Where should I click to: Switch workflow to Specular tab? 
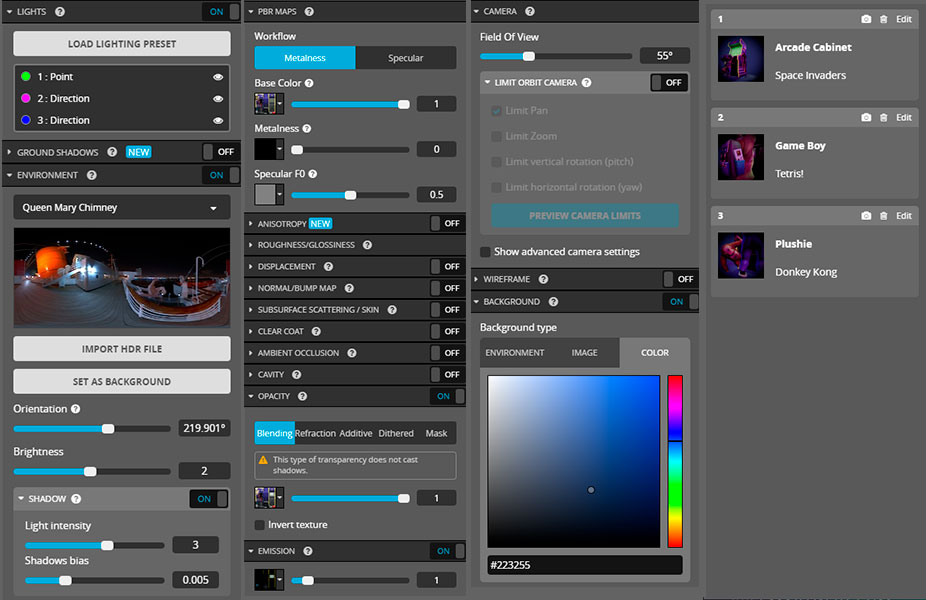(x=405, y=58)
